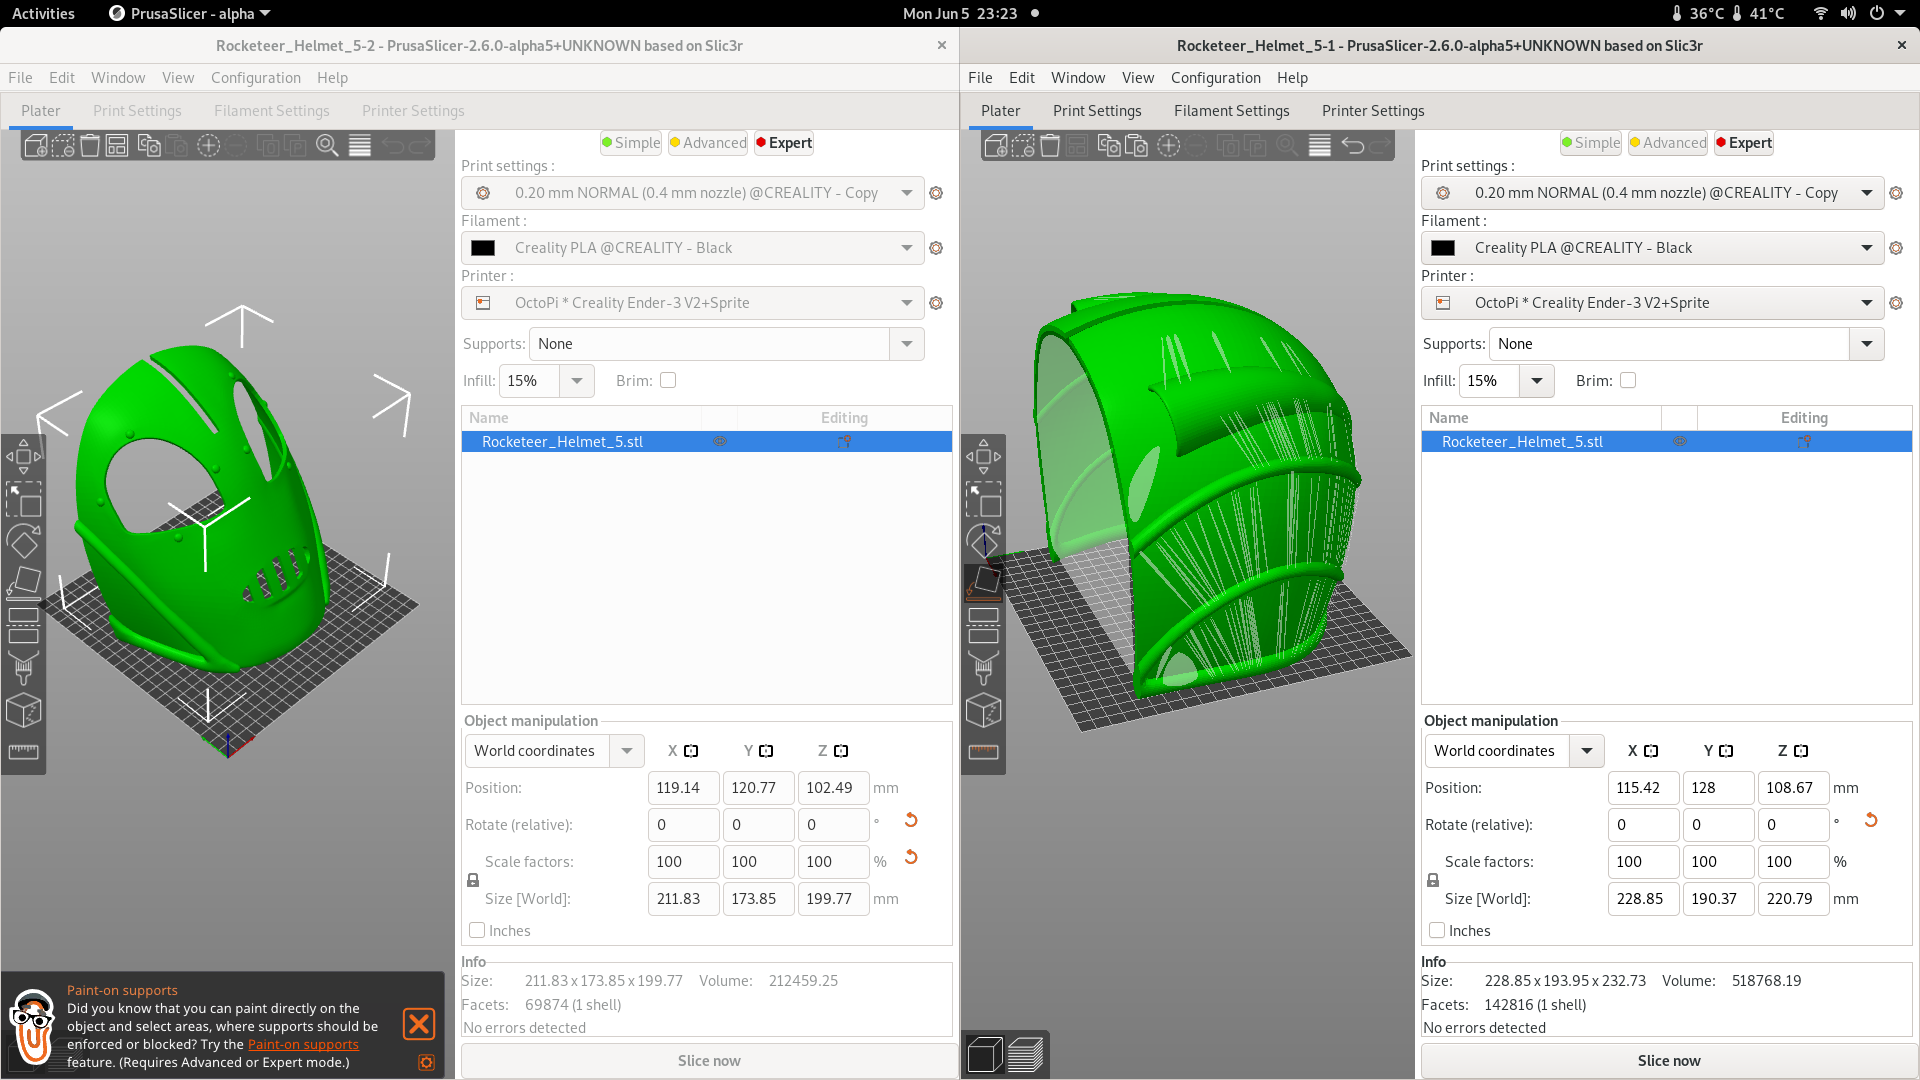Select Measure ruler tool in left window
The image size is (1920, 1080).
coord(24,752)
